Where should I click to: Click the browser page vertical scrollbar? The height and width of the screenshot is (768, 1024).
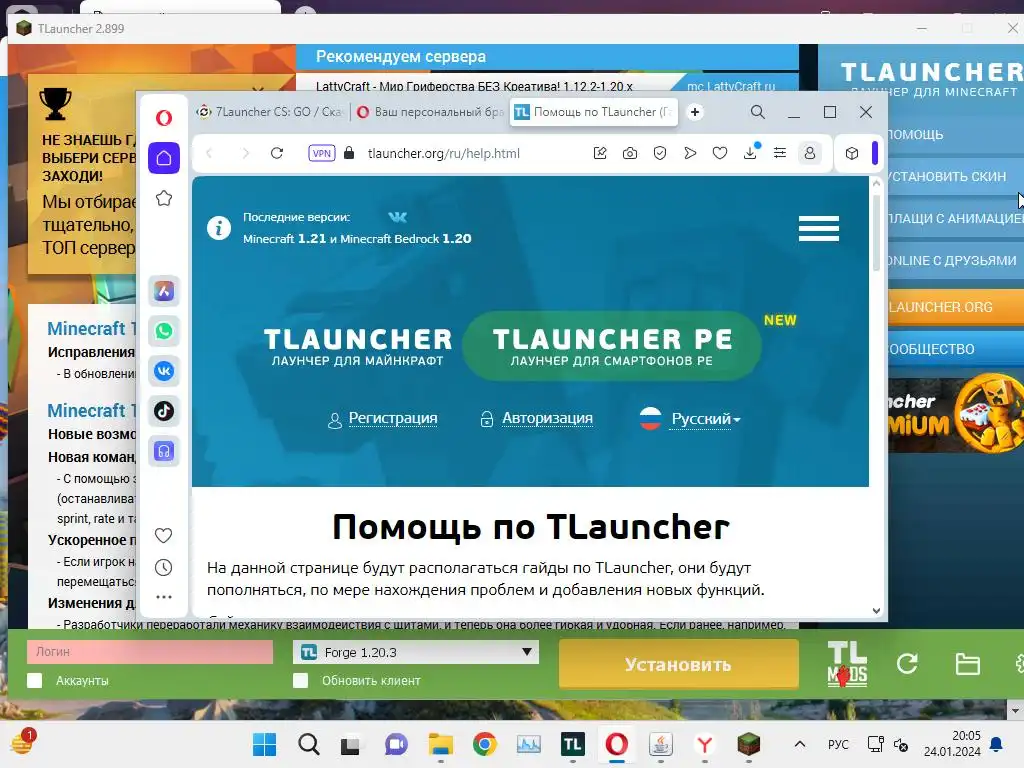click(876, 232)
